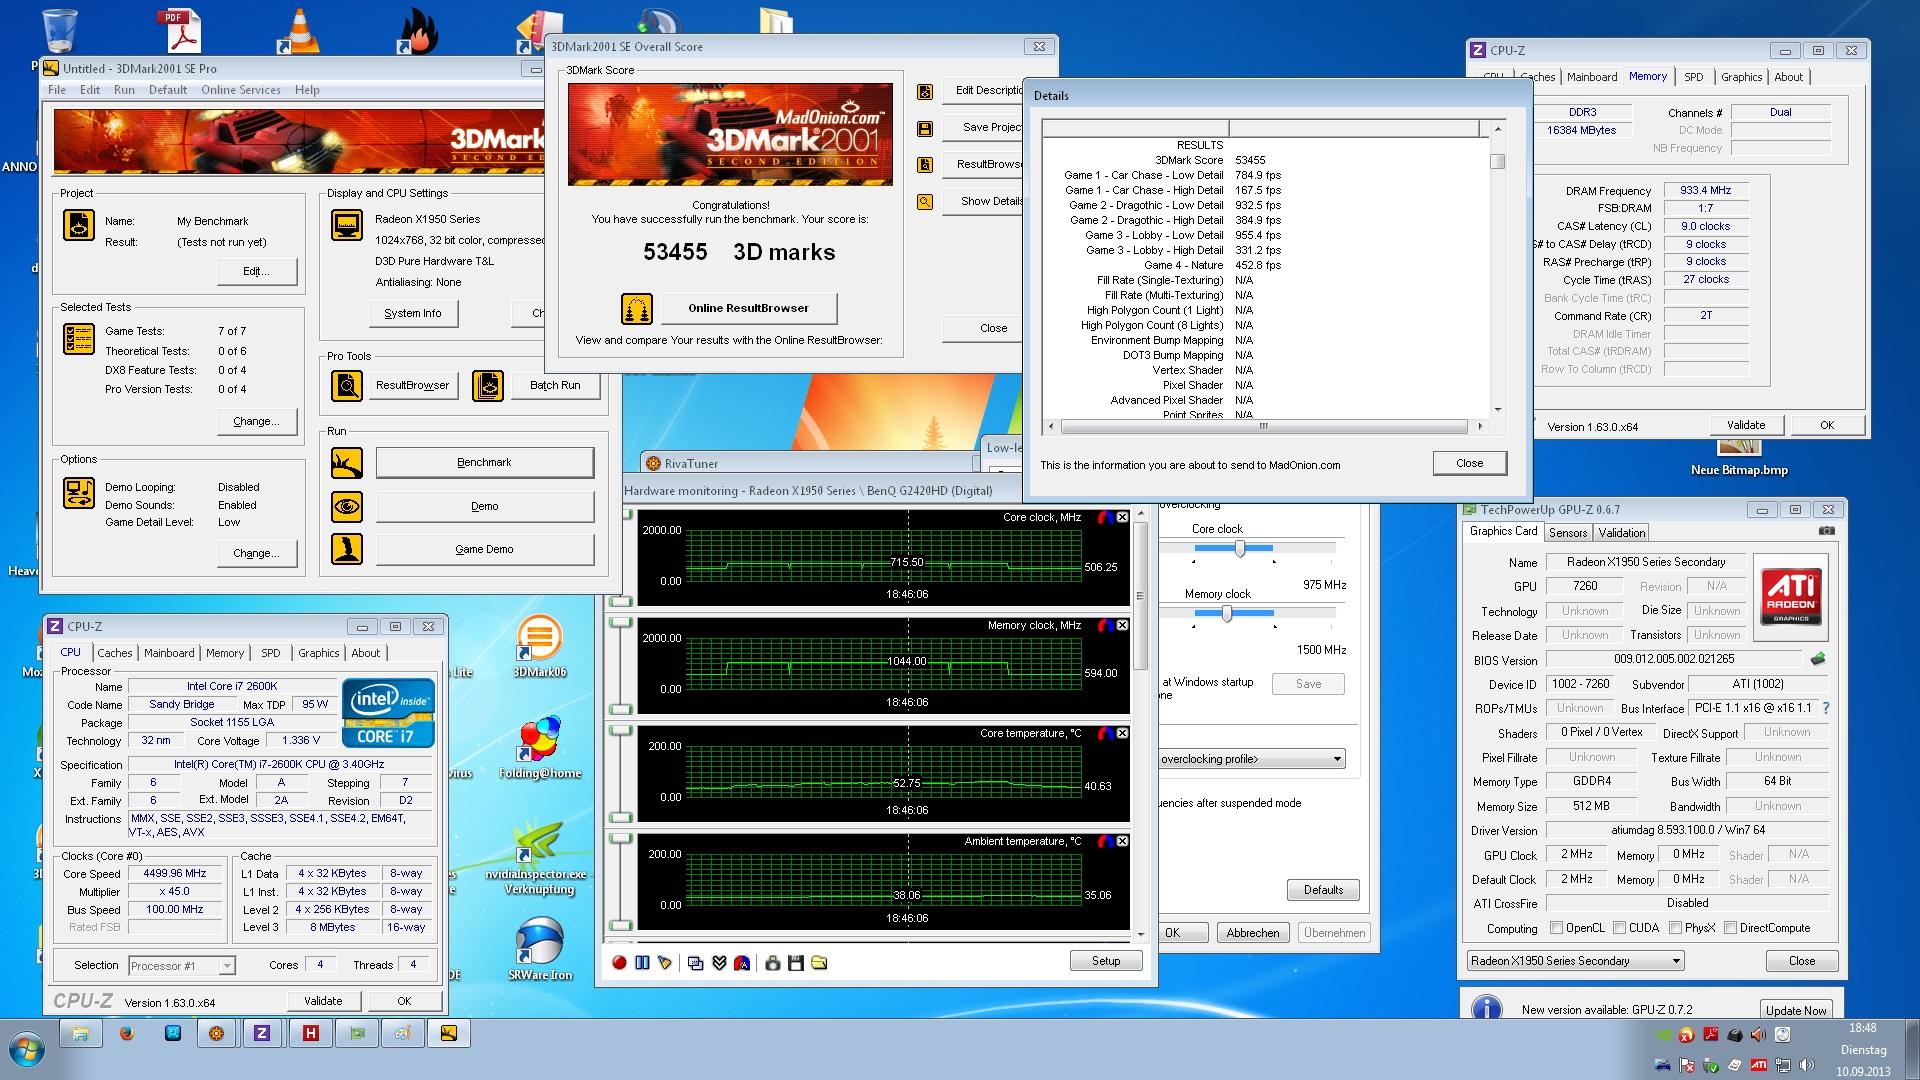The image size is (1920, 1080).
Task: Click the Neue Bitmap.bmp desktop file
Action: (x=1739, y=459)
